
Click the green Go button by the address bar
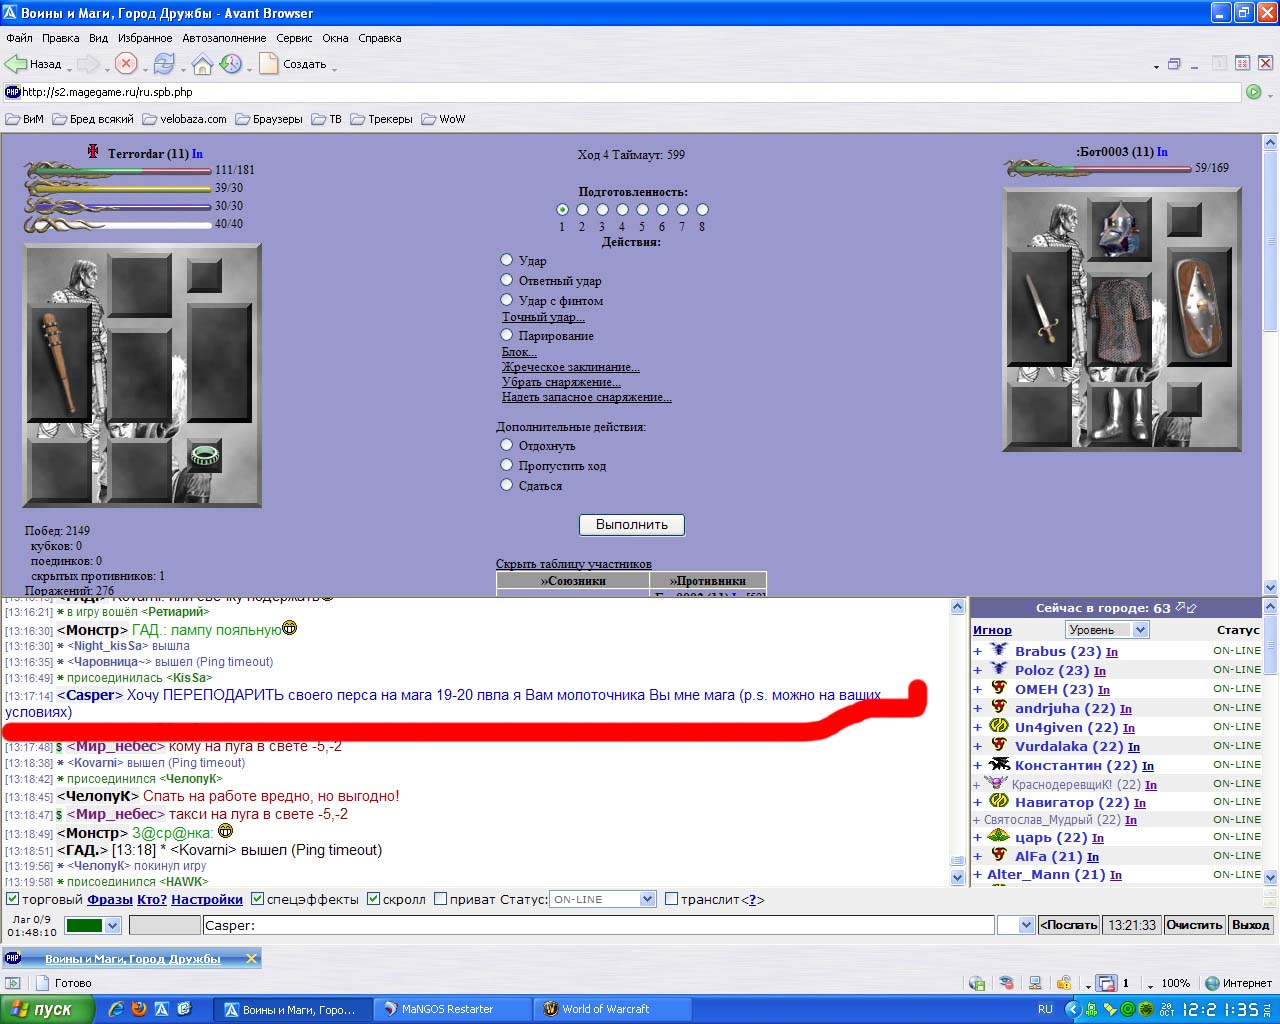(1254, 92)
